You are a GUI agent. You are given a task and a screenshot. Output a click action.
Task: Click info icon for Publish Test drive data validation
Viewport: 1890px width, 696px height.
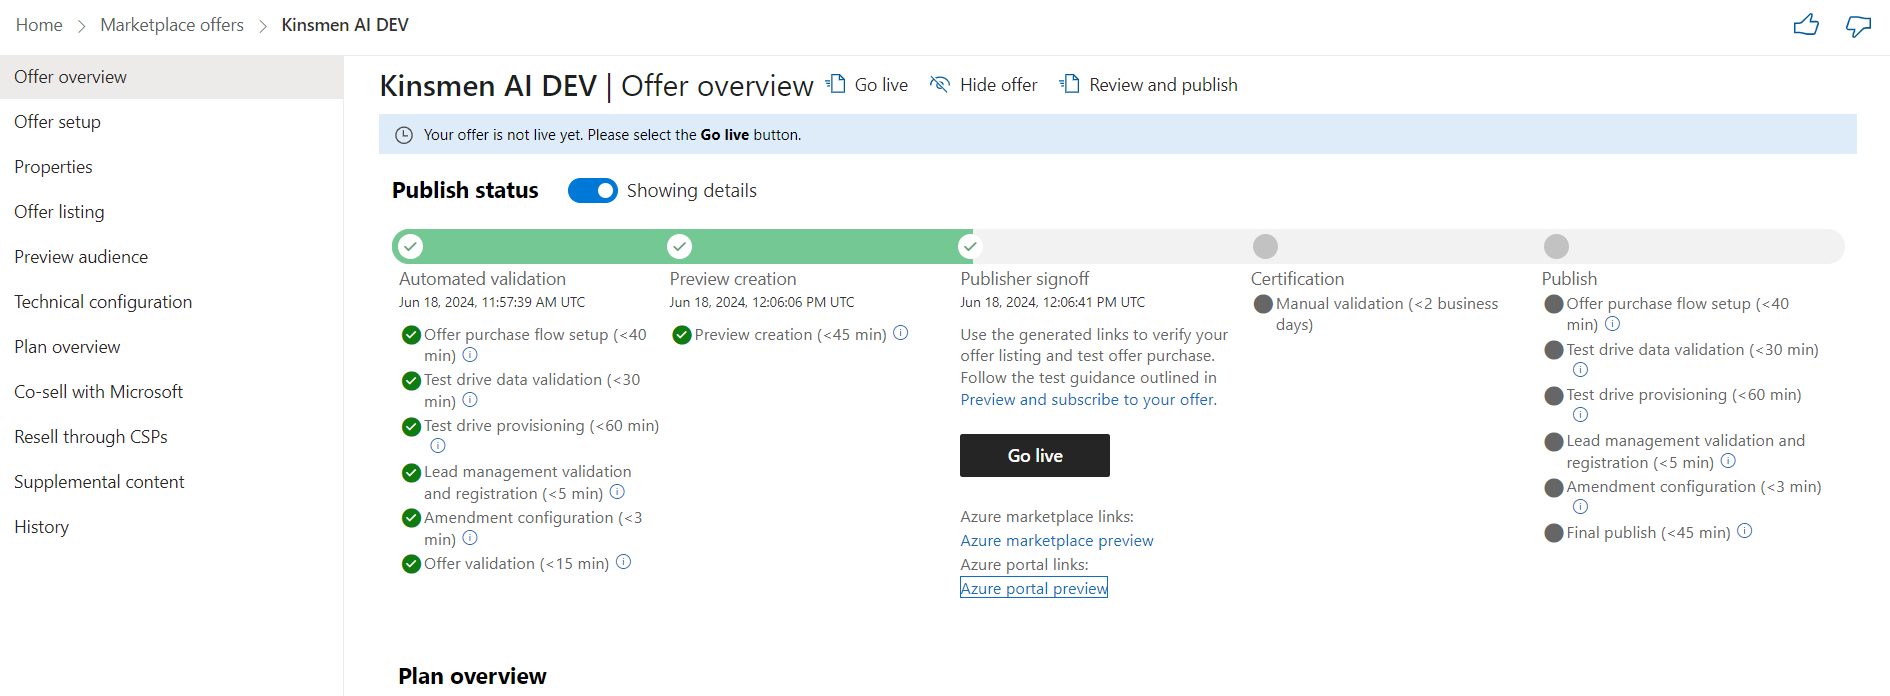[1580, 370]
